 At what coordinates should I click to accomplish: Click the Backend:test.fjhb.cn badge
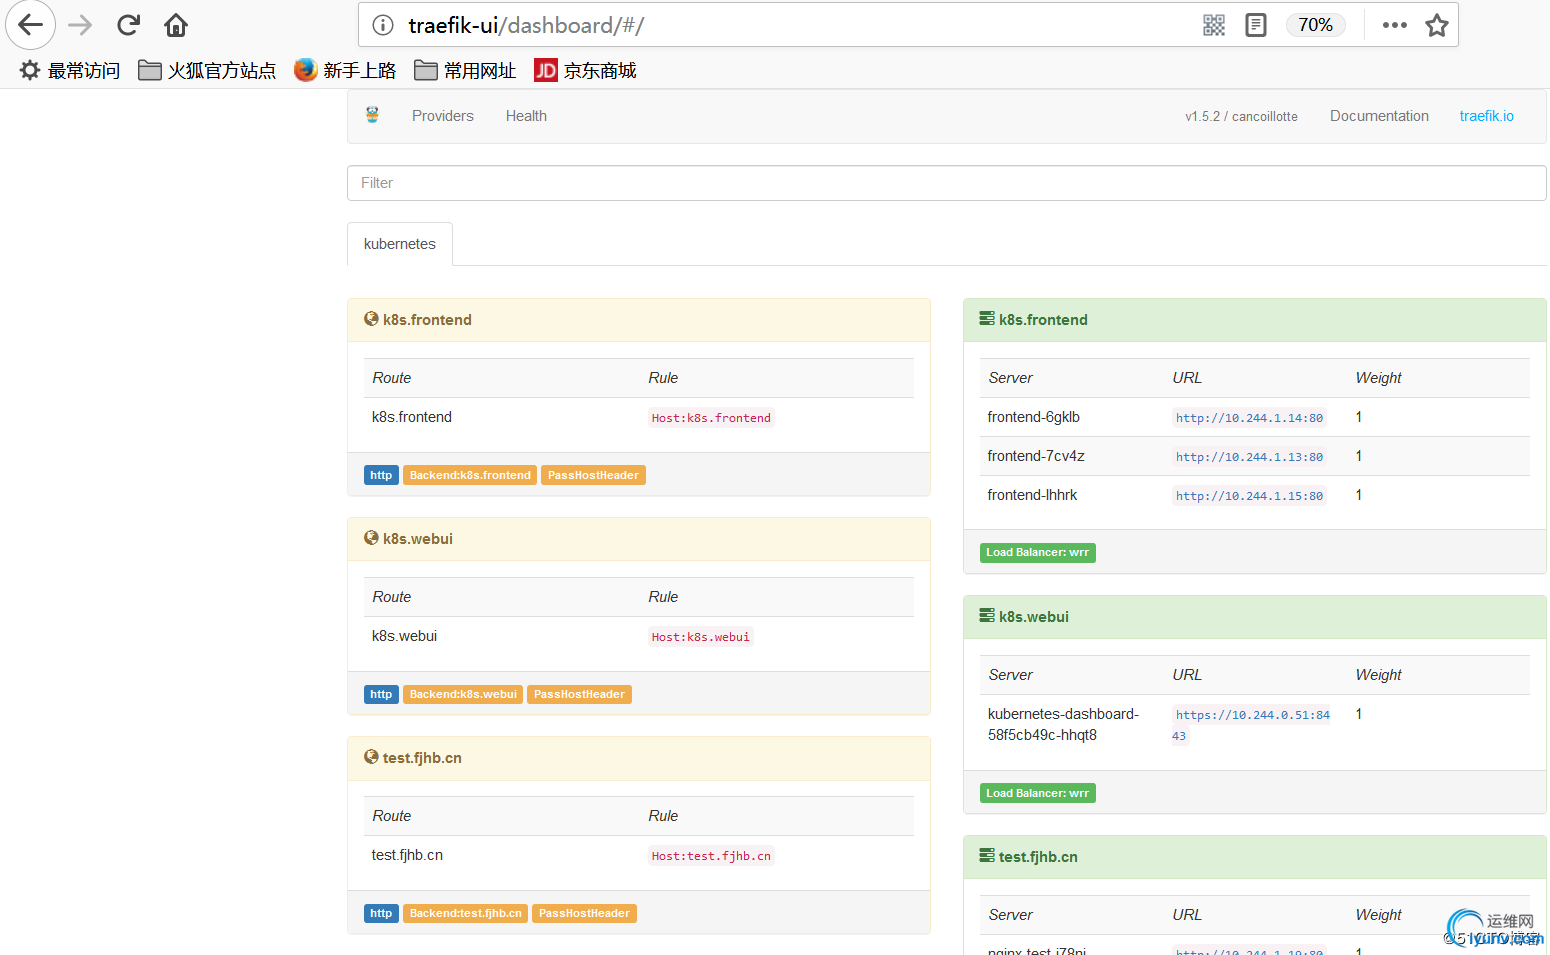465,913
